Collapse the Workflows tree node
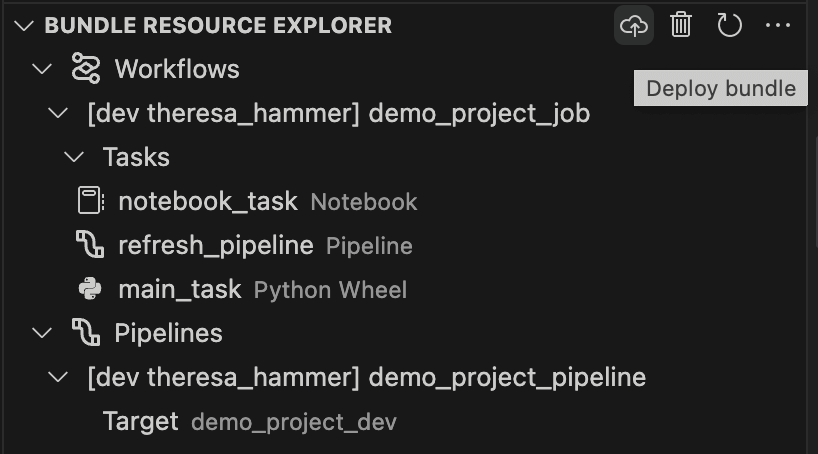 click(x=41, y=69)
